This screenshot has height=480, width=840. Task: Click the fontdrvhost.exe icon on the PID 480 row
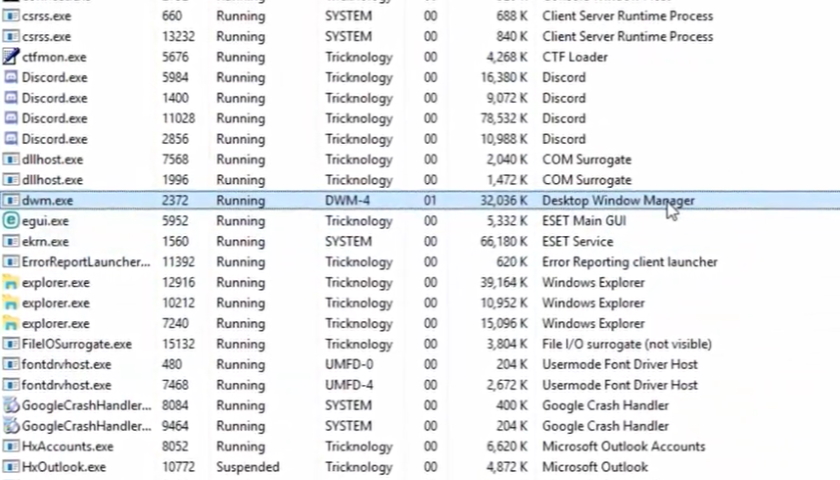[11, 364]
